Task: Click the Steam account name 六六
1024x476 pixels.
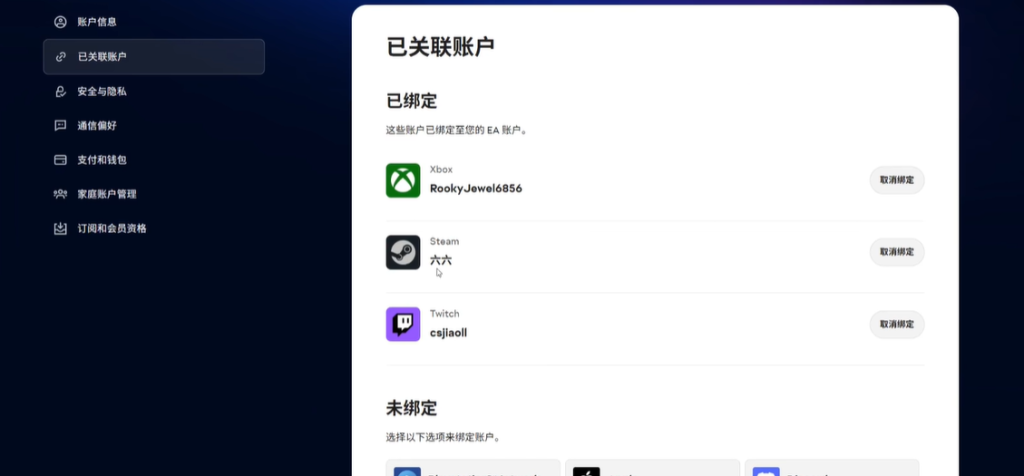Action: (441, 260)
